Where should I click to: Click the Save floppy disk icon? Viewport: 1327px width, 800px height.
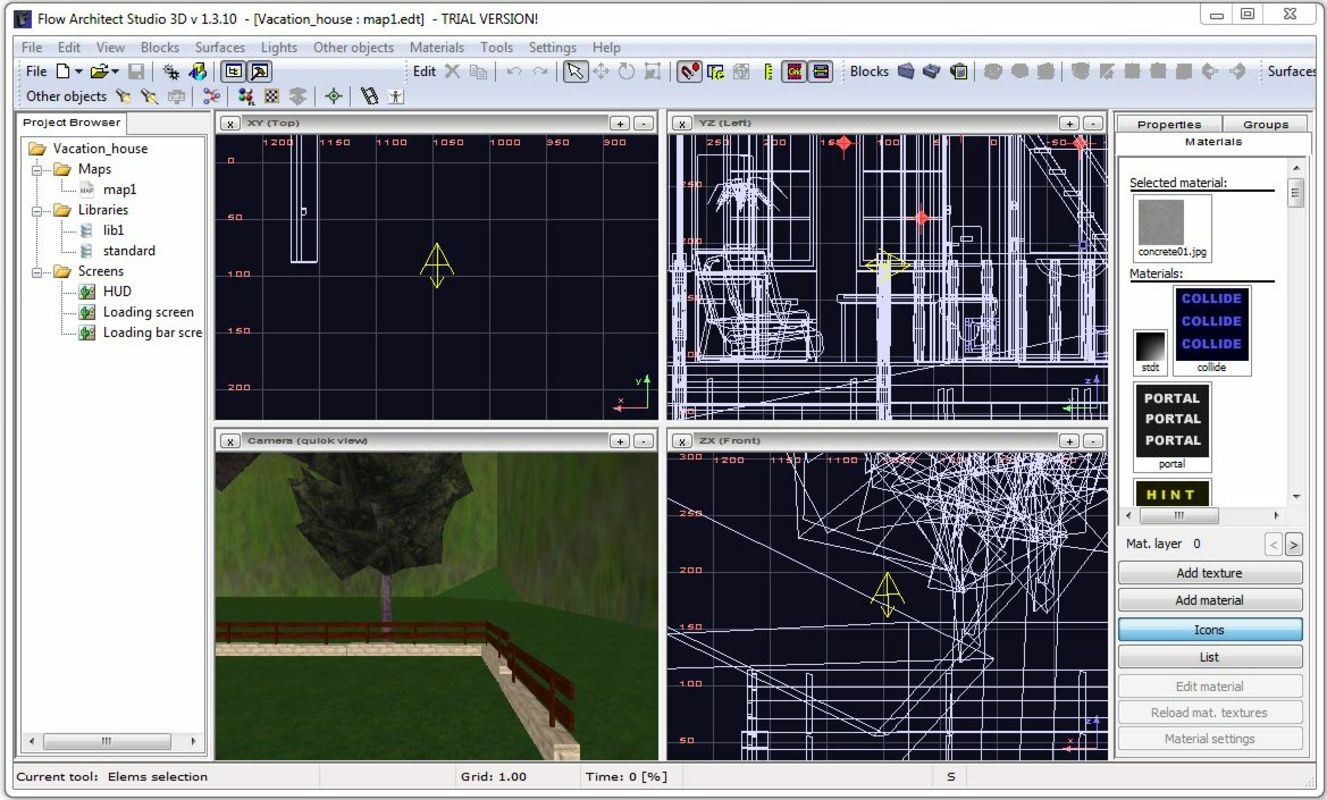point(136,71)
